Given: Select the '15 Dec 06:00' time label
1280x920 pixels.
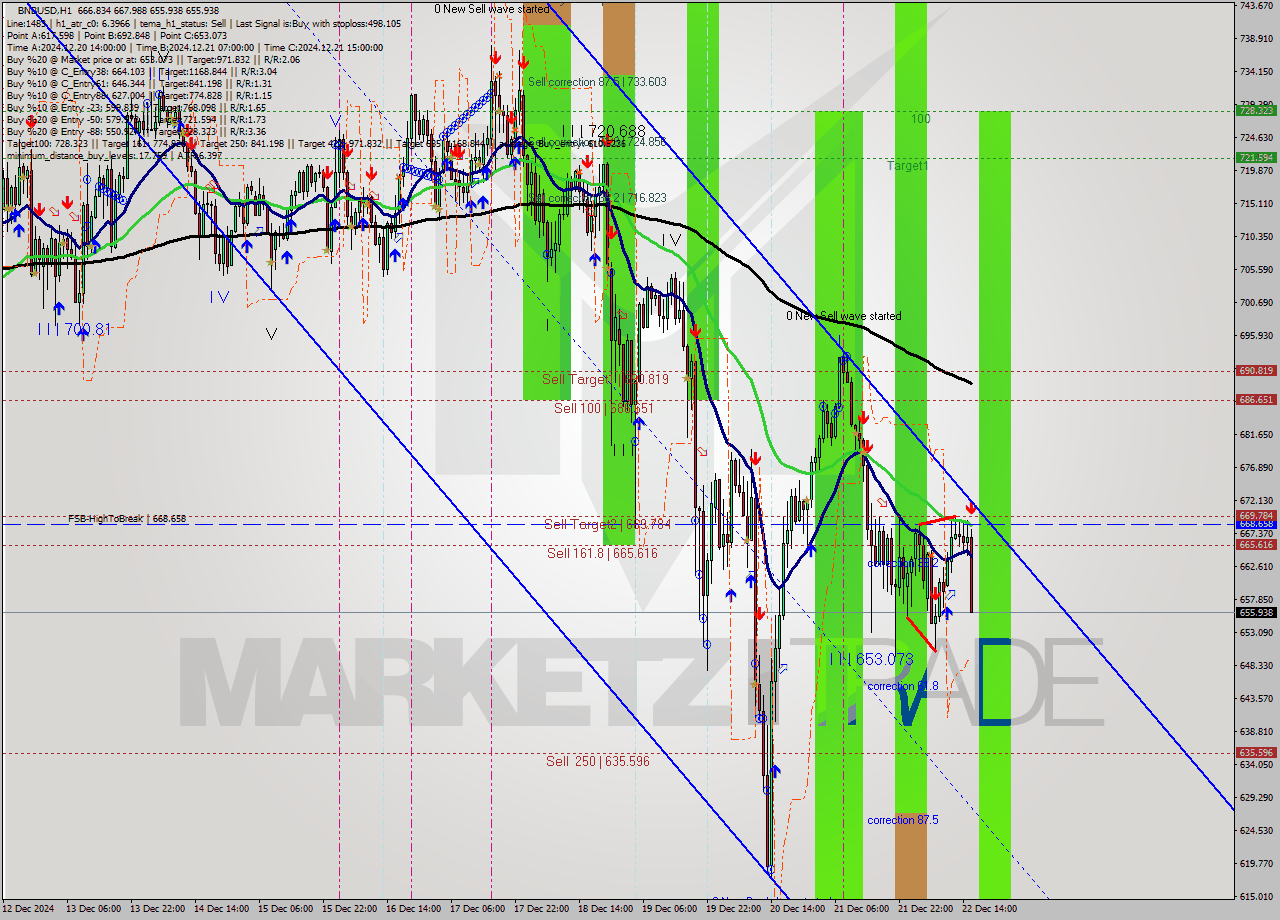Looking at the screenshot, I should [x=285, y=909].
